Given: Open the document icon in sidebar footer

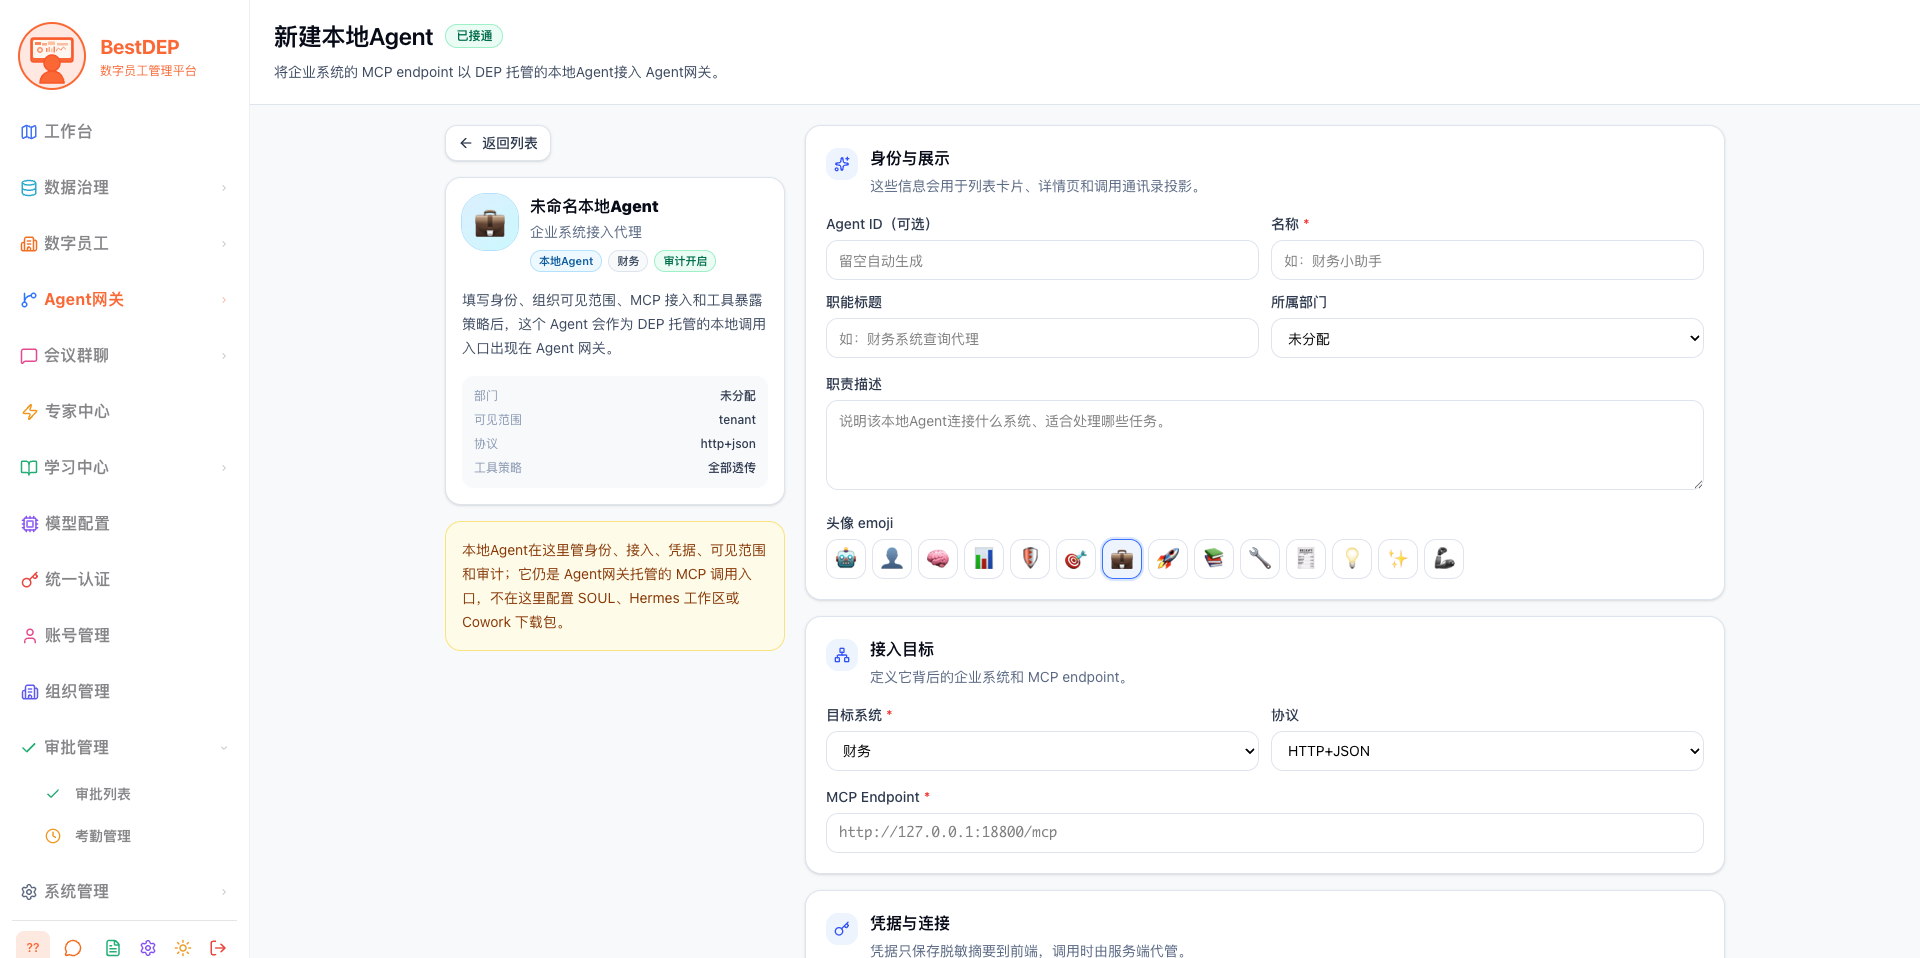Looking at the screenshot, I should (113, 947).
